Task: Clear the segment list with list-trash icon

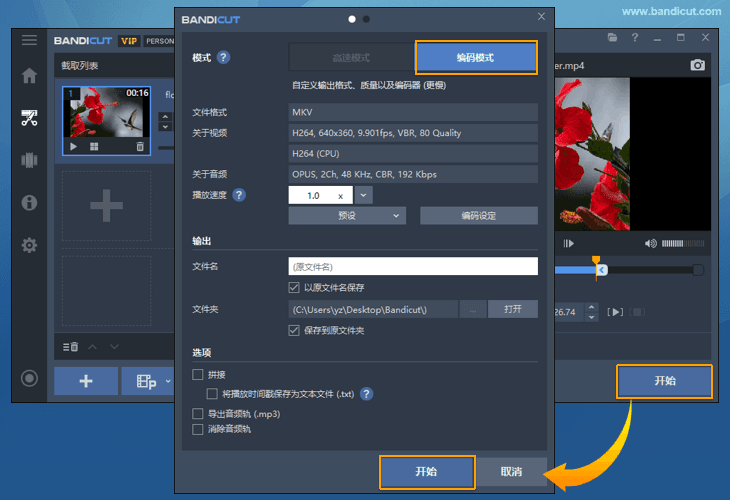Action: [70, 347]
